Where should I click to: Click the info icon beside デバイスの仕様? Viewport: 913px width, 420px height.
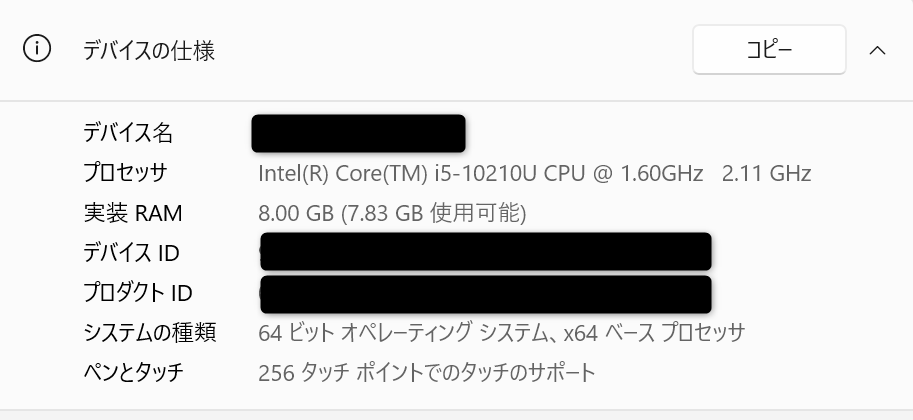tap(37, 49)
